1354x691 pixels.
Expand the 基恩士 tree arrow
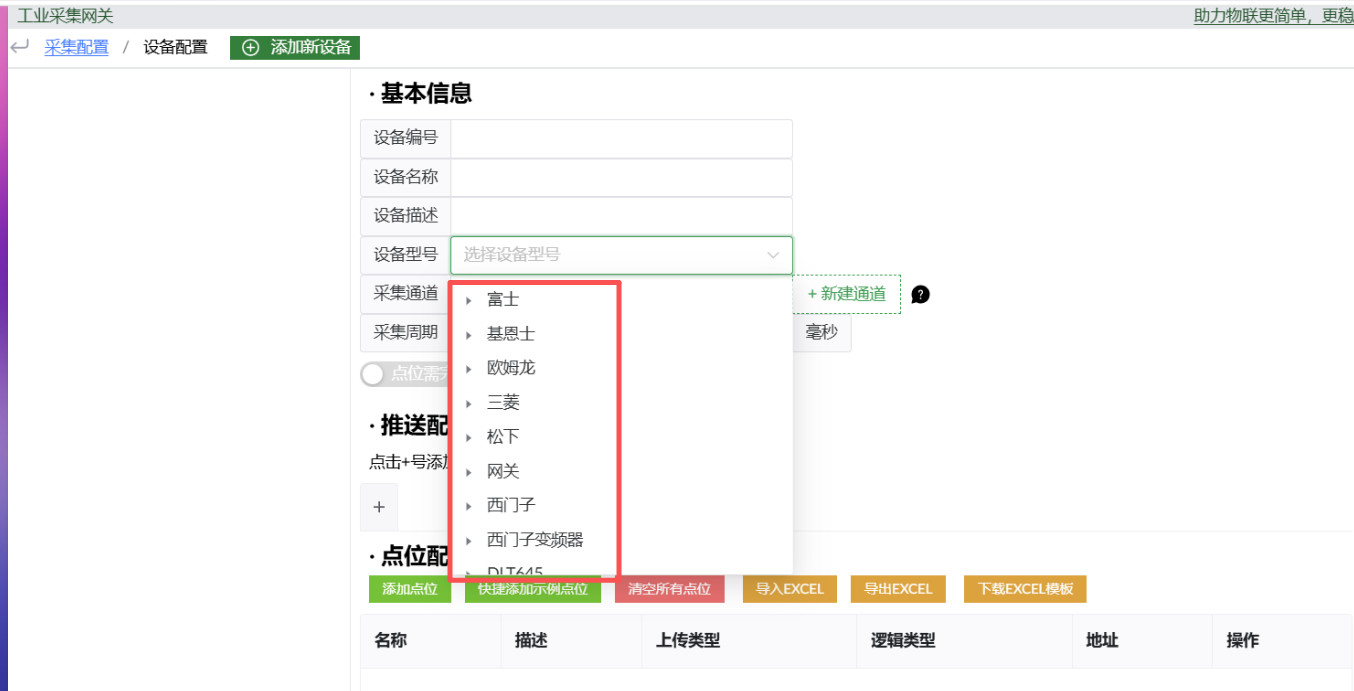point(469,334)
